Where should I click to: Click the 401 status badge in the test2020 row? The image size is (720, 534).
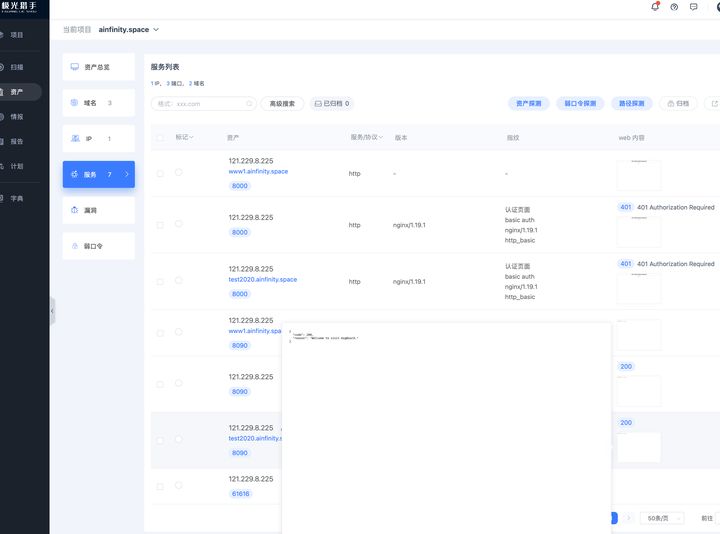point(625,264)
